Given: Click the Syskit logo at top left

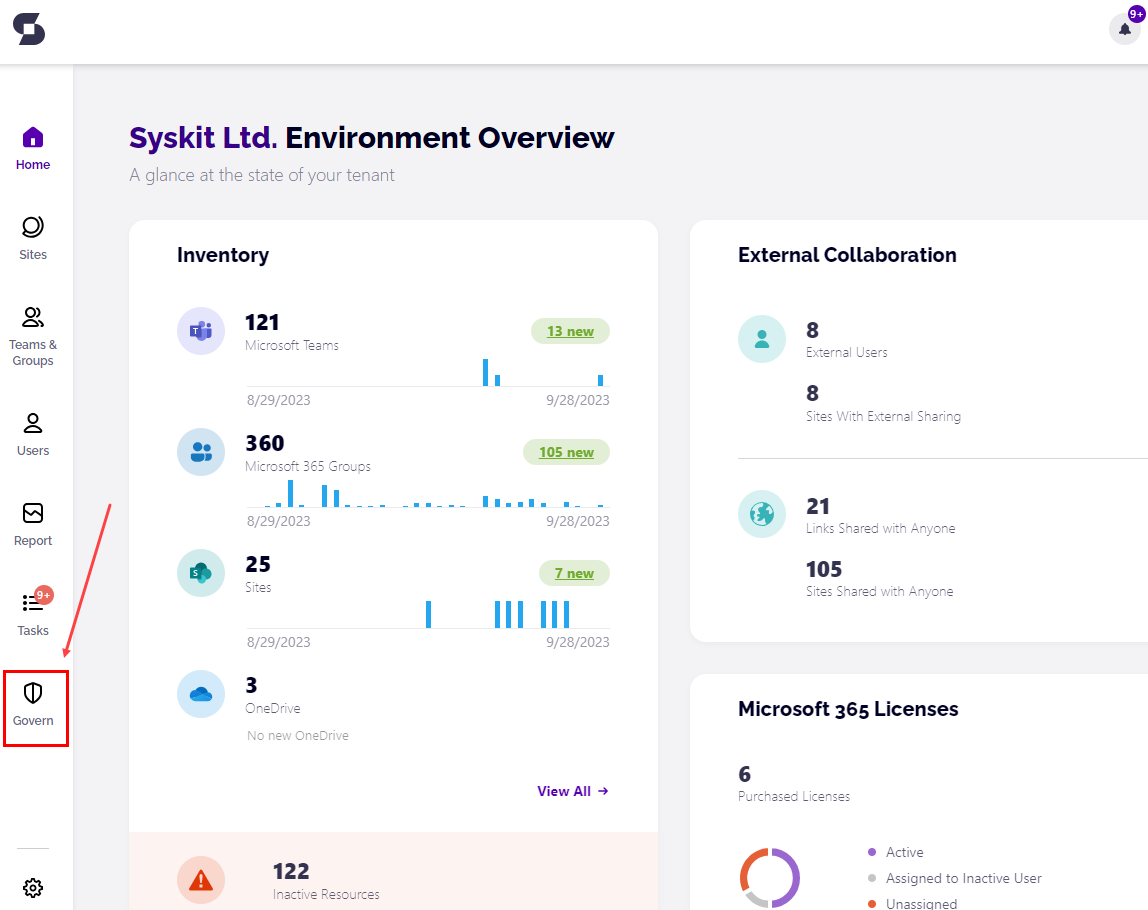Looking at the screenshot, I should click(29, 30).
